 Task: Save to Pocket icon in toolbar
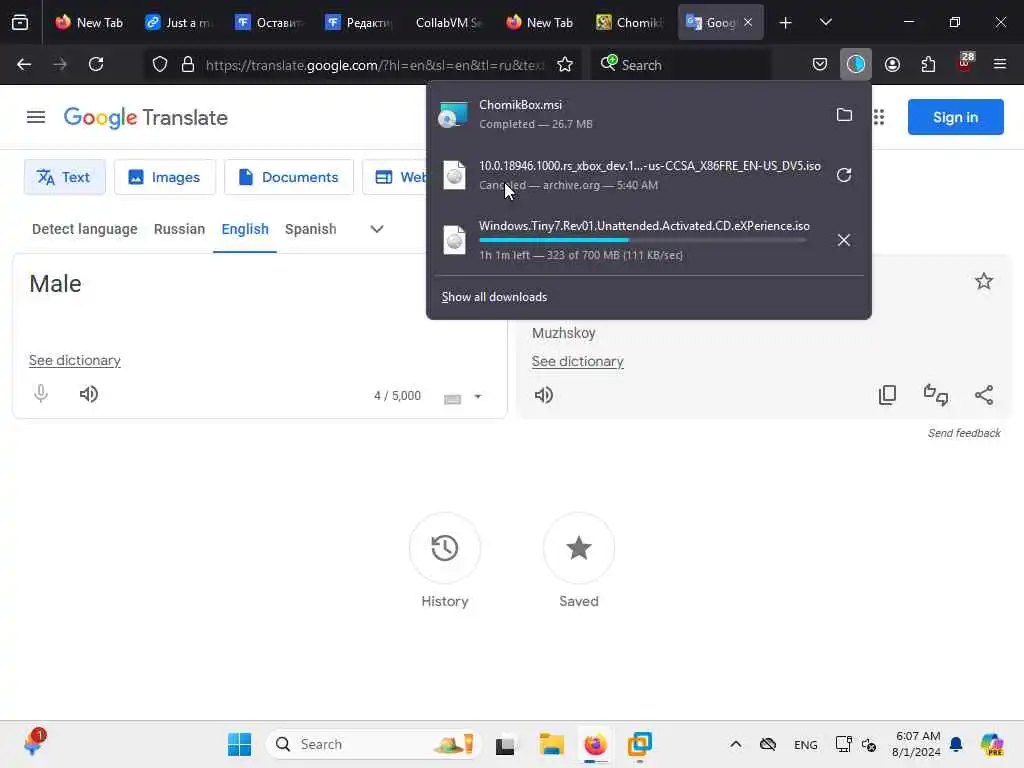tap(820, 64)
